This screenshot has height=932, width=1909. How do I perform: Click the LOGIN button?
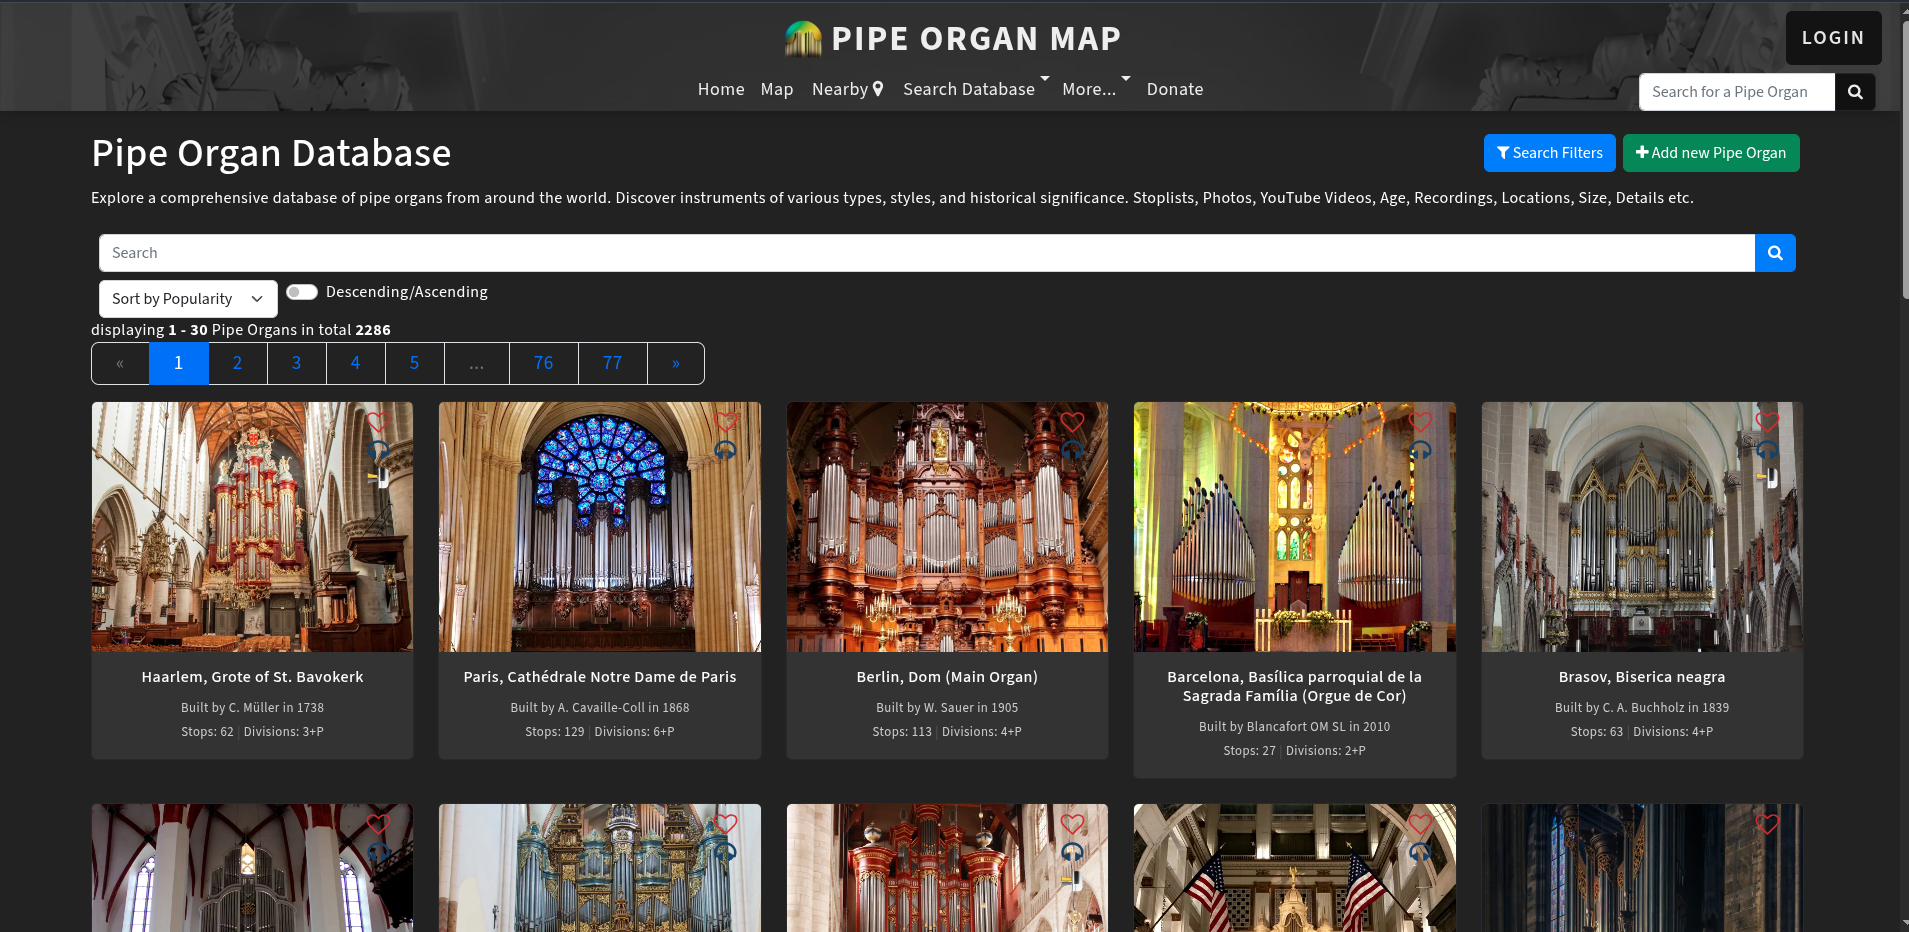click(1833, 38)
